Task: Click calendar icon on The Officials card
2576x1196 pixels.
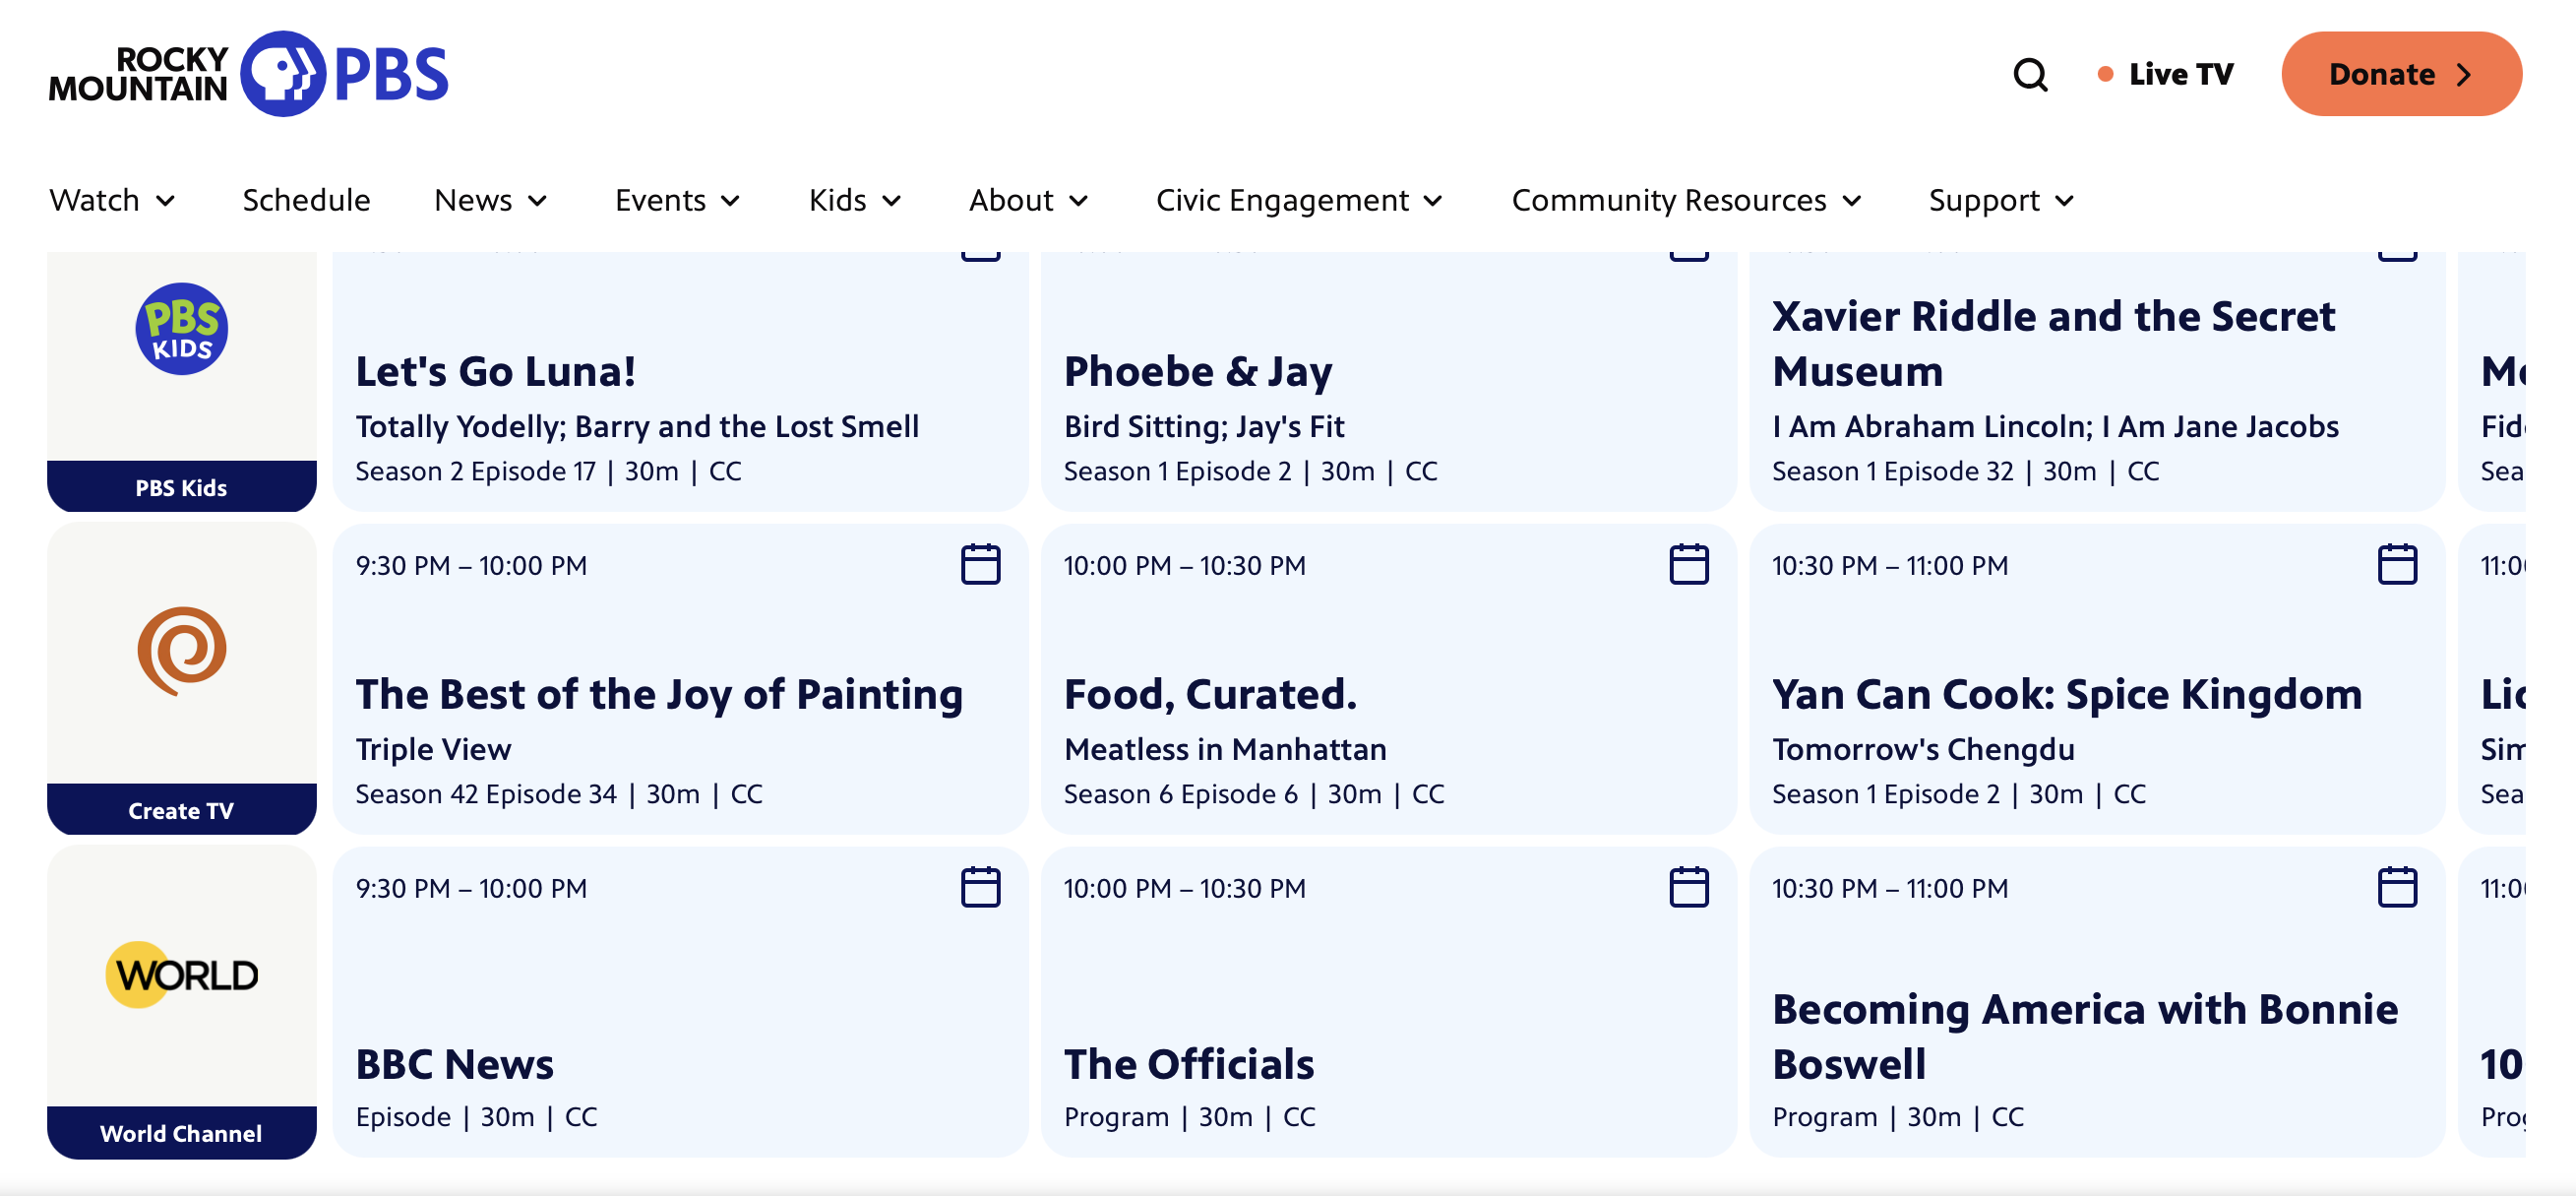Action: coord(1688,887)
